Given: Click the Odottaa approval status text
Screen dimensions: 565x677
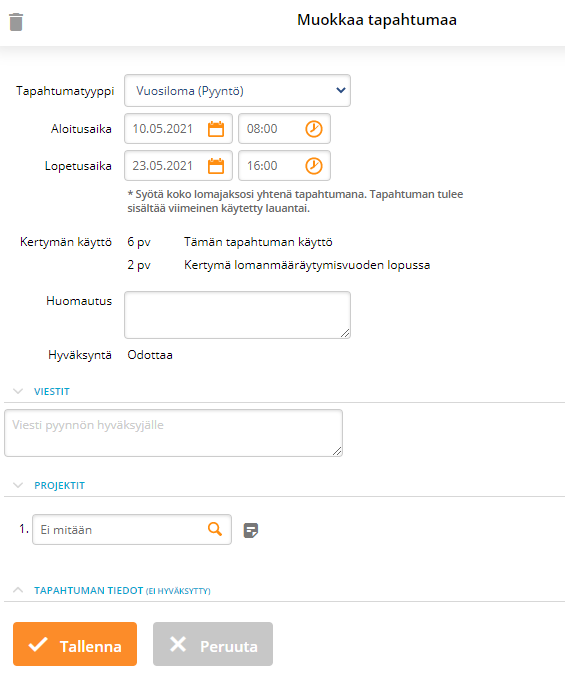Looking at the screenshot, I should tap(150, 355).
